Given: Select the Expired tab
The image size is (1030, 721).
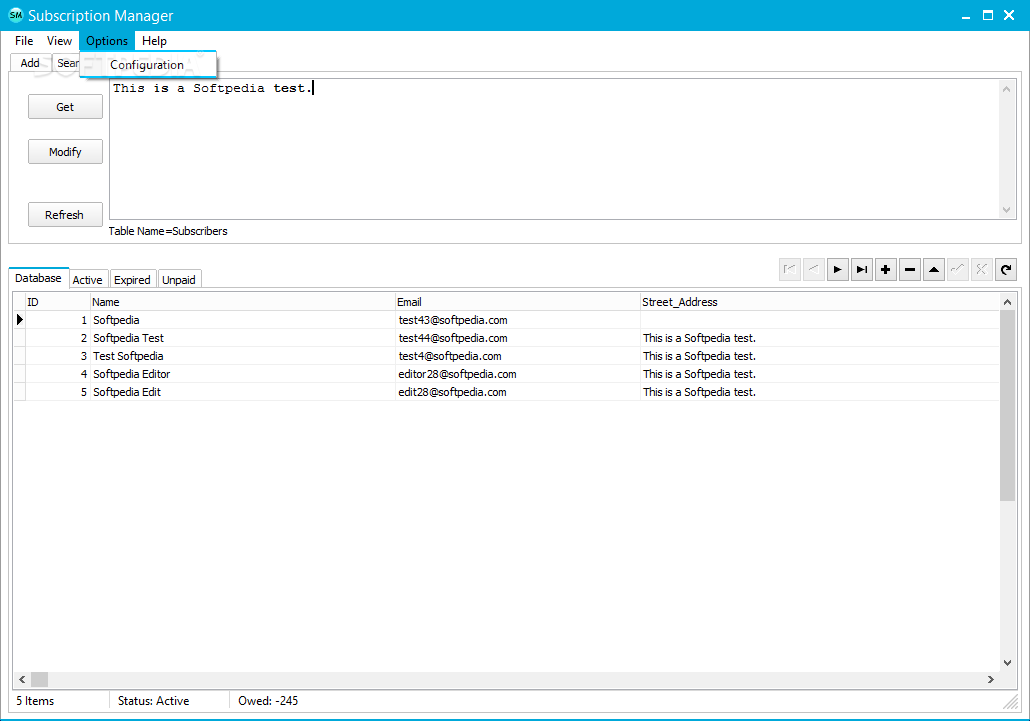Looking at the screenshot, I should tap(132, 280).
